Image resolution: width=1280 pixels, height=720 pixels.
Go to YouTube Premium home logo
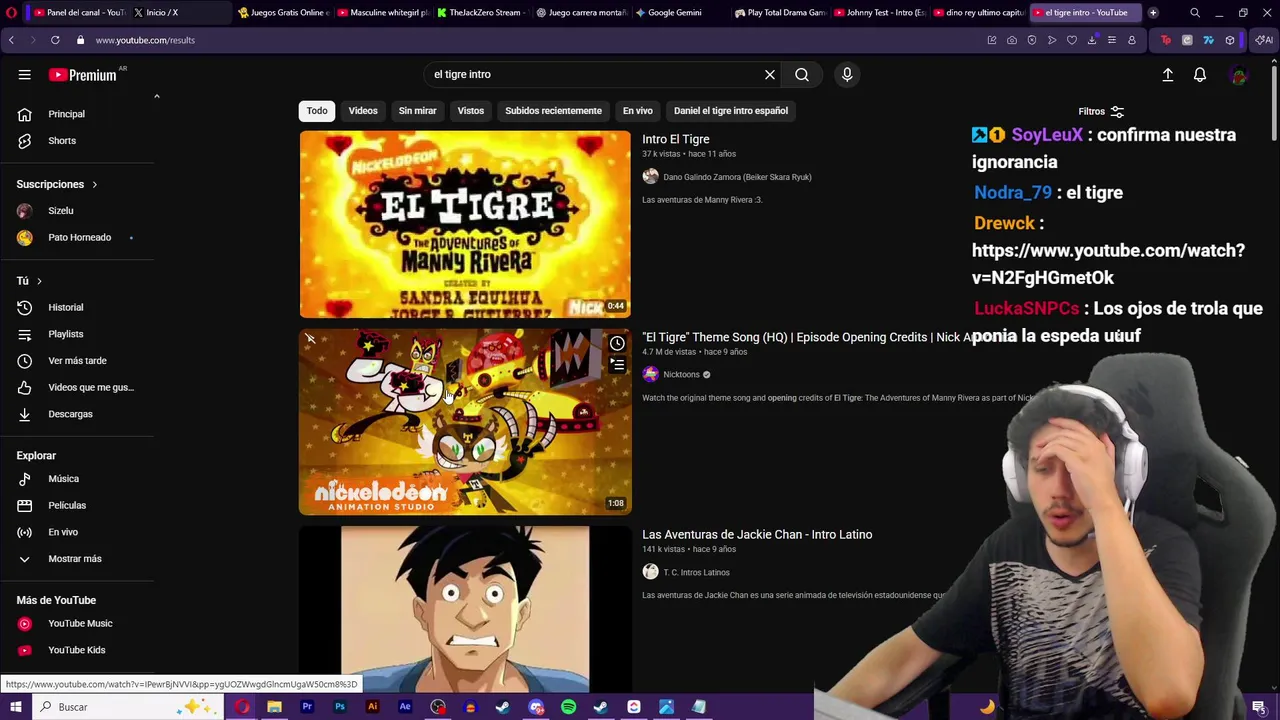pyautogui.click(x=83, y=74)
